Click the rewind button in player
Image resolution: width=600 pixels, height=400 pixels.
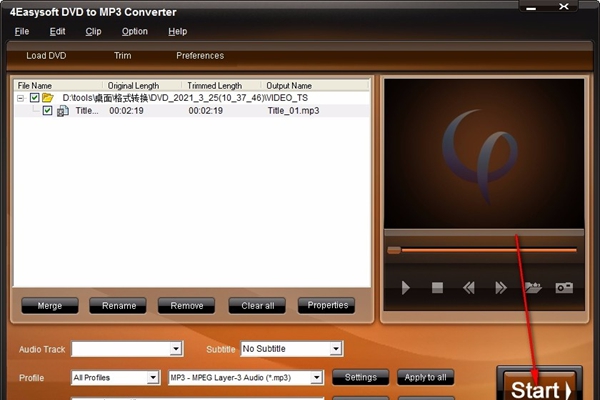tap(469, 287)
